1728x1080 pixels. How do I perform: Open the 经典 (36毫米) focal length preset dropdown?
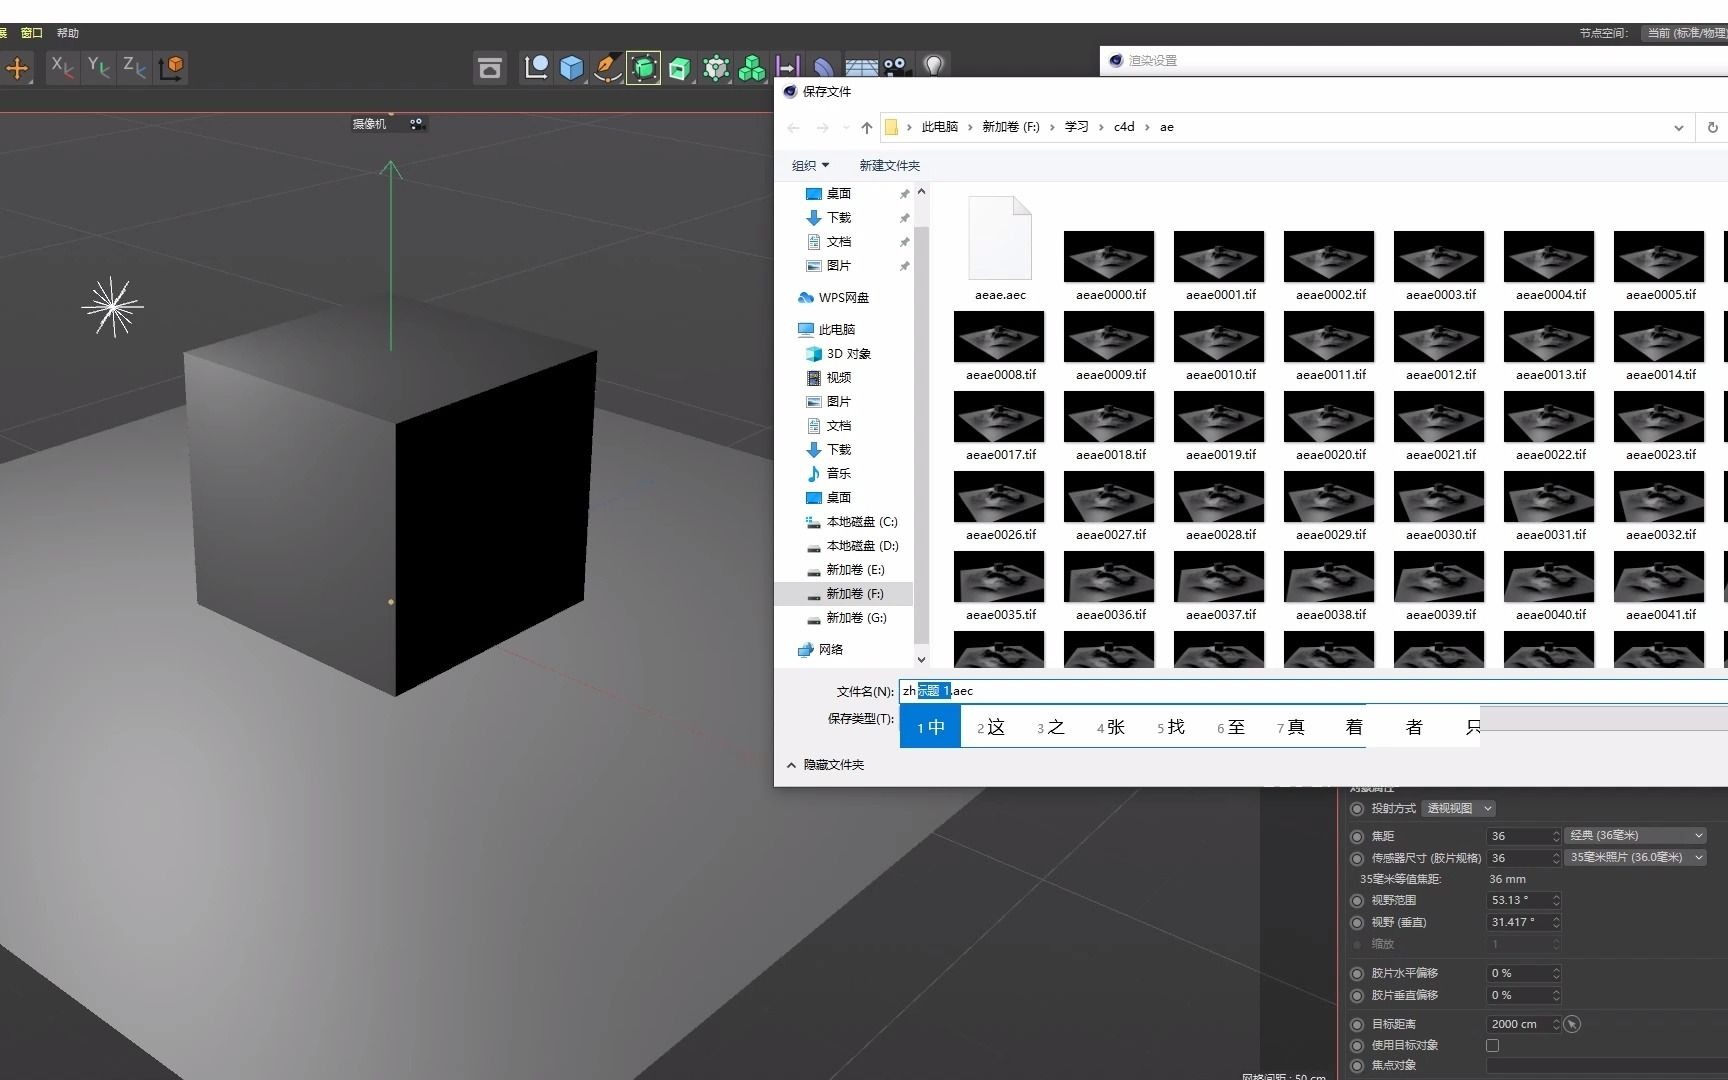point(1635,835)
